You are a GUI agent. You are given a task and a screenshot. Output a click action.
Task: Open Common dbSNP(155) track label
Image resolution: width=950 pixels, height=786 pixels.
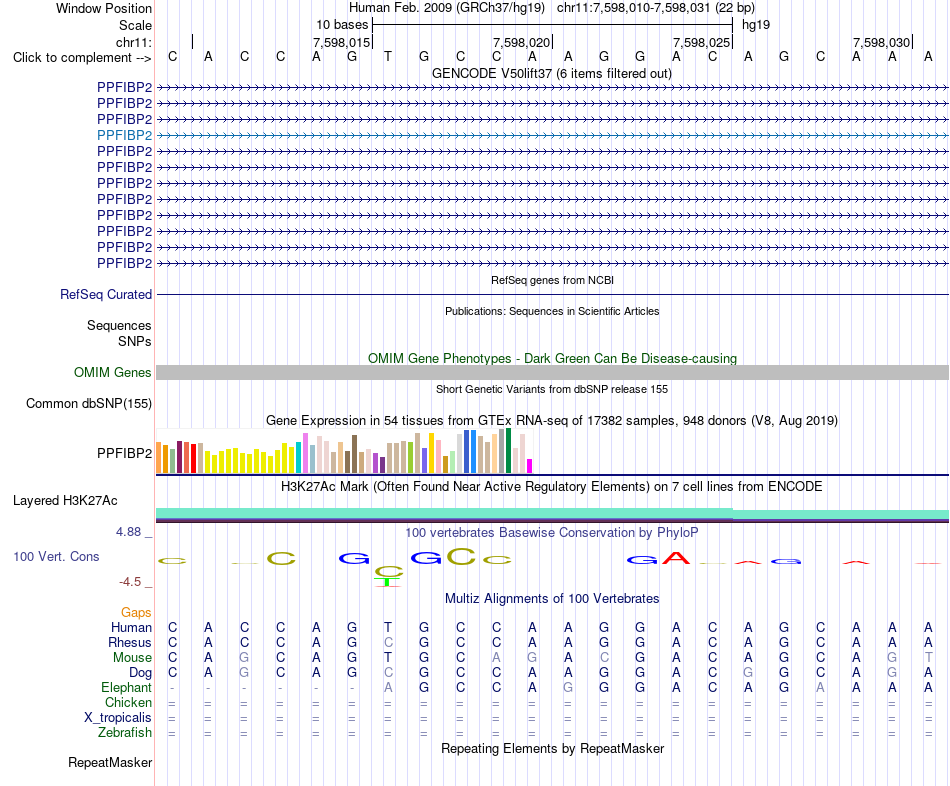click(x=88, y=404)
